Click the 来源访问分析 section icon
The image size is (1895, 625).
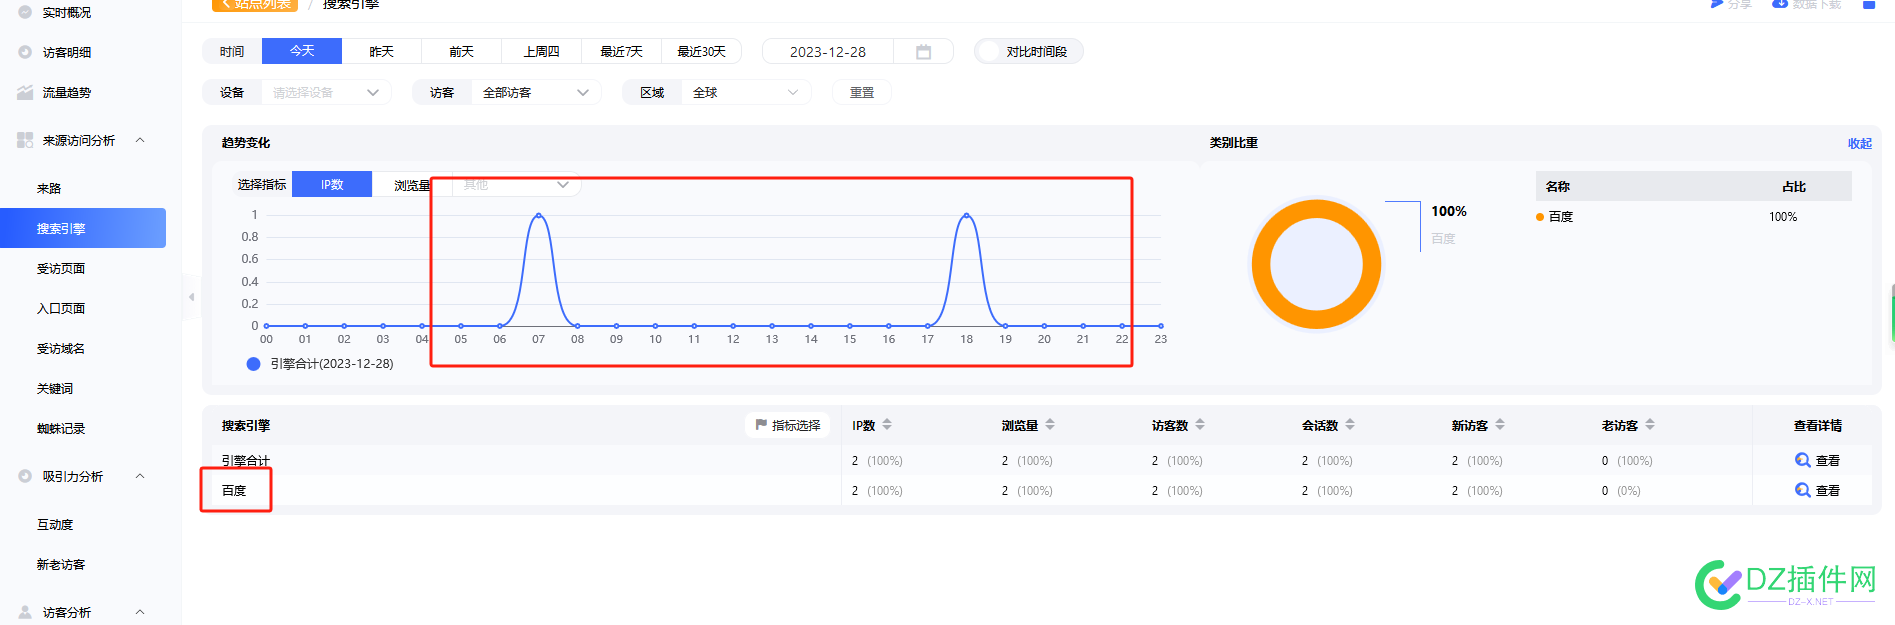coord(25,141)
